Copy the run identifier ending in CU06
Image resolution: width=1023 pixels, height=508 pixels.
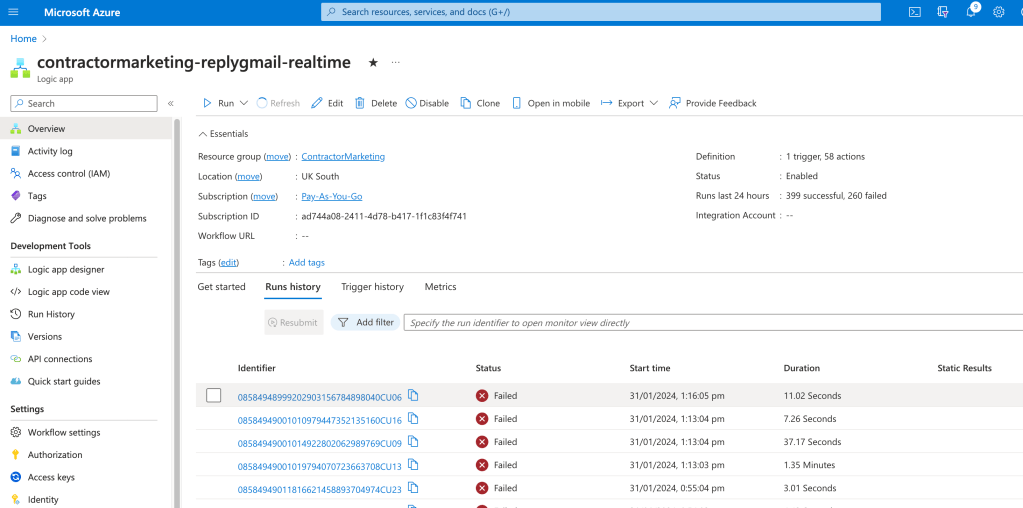coord(412,395)
